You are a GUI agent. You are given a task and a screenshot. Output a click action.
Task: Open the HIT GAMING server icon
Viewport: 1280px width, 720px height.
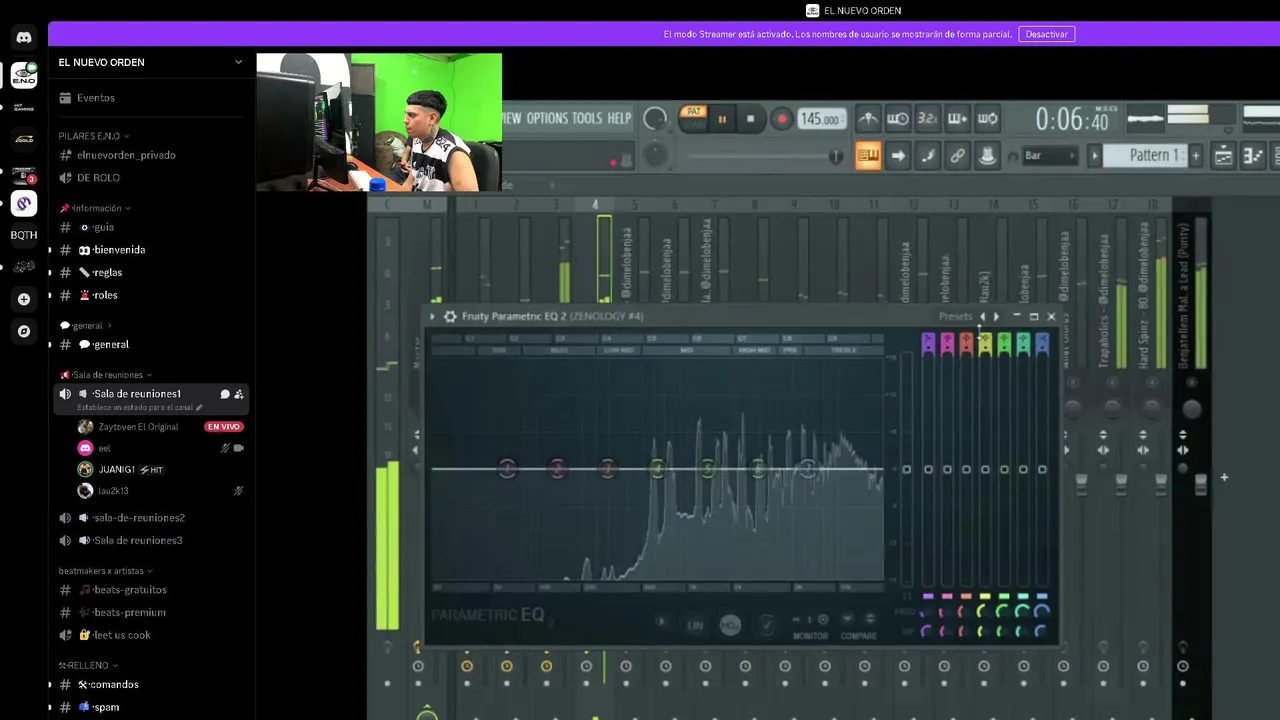pyautogui.click(x=24, y=107)
